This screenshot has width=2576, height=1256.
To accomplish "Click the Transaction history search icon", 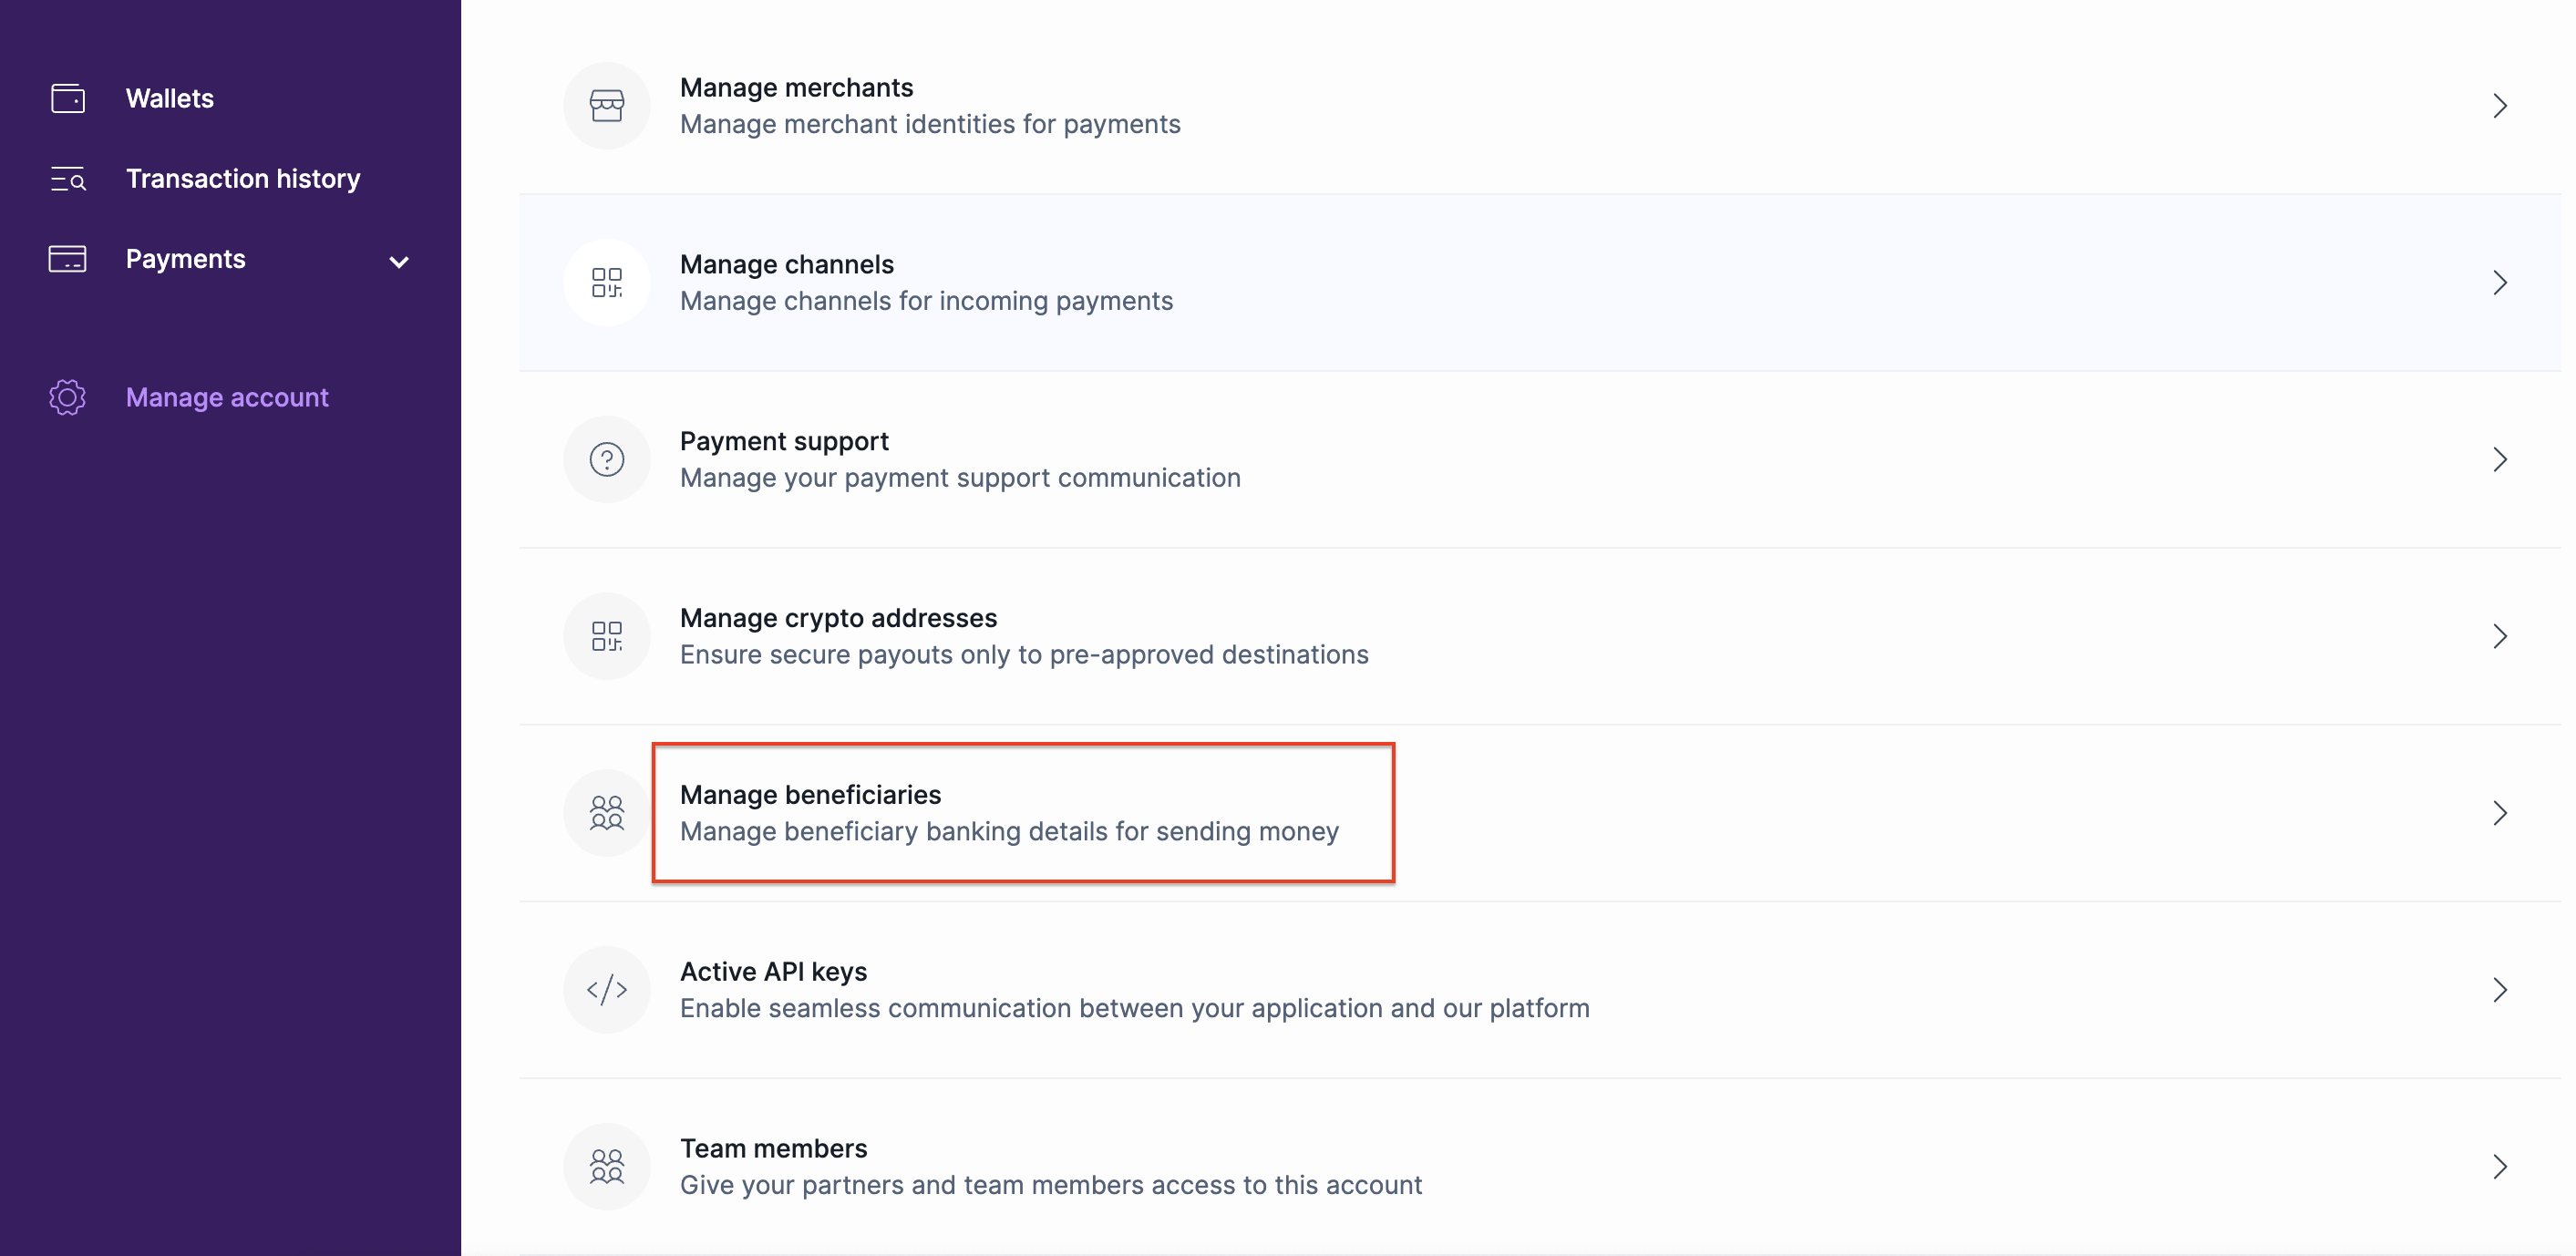I will pyautogui.click(x=68, y=179).
